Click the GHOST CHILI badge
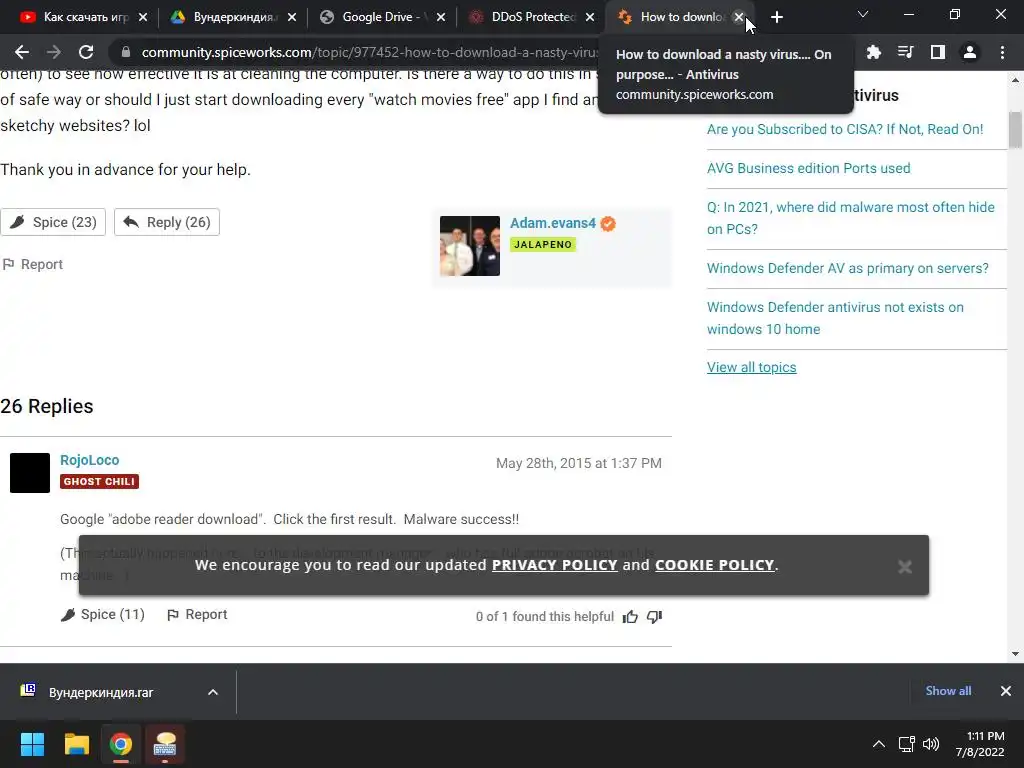 pyautogui.click(x=99, y=481)
